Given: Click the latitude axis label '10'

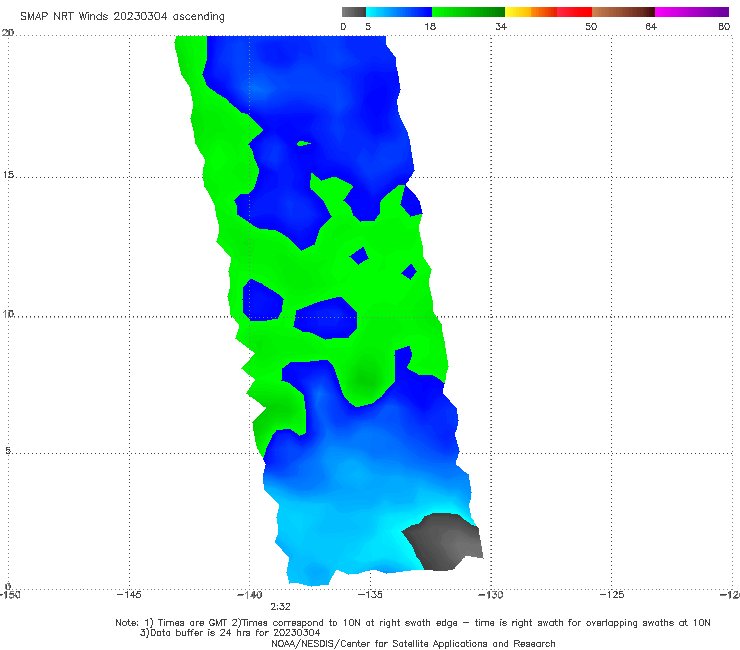Looking at the screenshot, I should click(8, 313).
